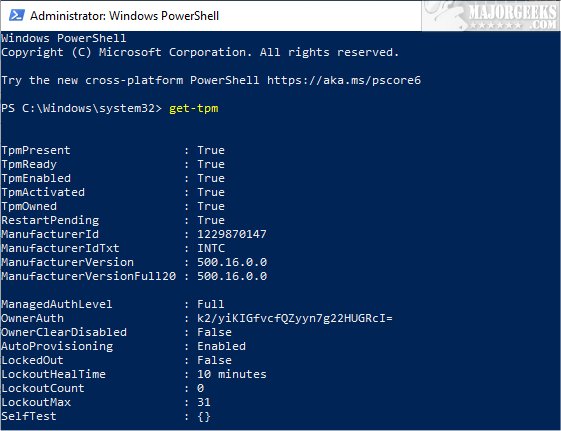Click the ManufacturerVersion 500.16.0.0 value
Image resolution: width=561 pixels, height=431 pixels.
pos(232,262)
